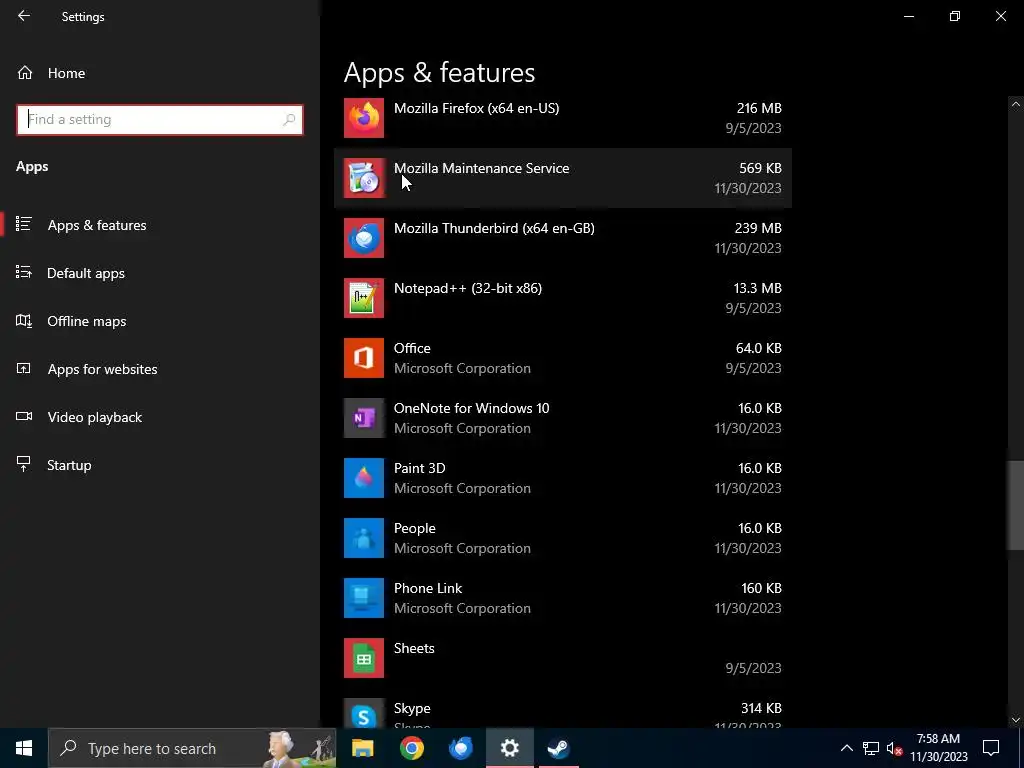Click the 13.3 MB size of Notepad++
The height and width of the screenshot is (768, 1024).
pyautogui.click(x=758, y=289)
